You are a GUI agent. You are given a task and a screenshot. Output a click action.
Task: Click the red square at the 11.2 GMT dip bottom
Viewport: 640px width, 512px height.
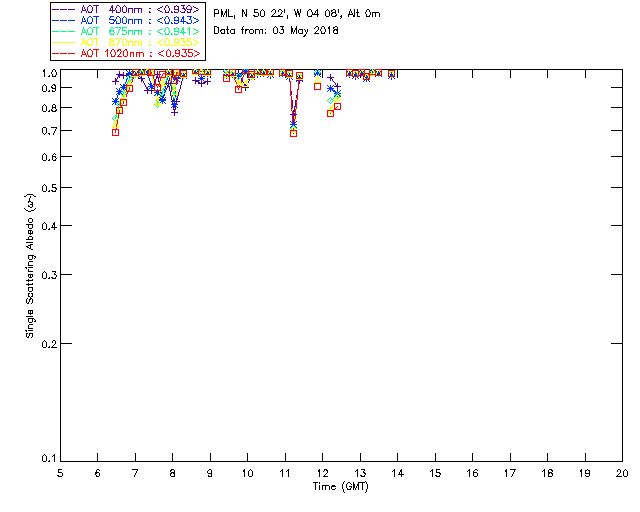(x=293, y=133)
